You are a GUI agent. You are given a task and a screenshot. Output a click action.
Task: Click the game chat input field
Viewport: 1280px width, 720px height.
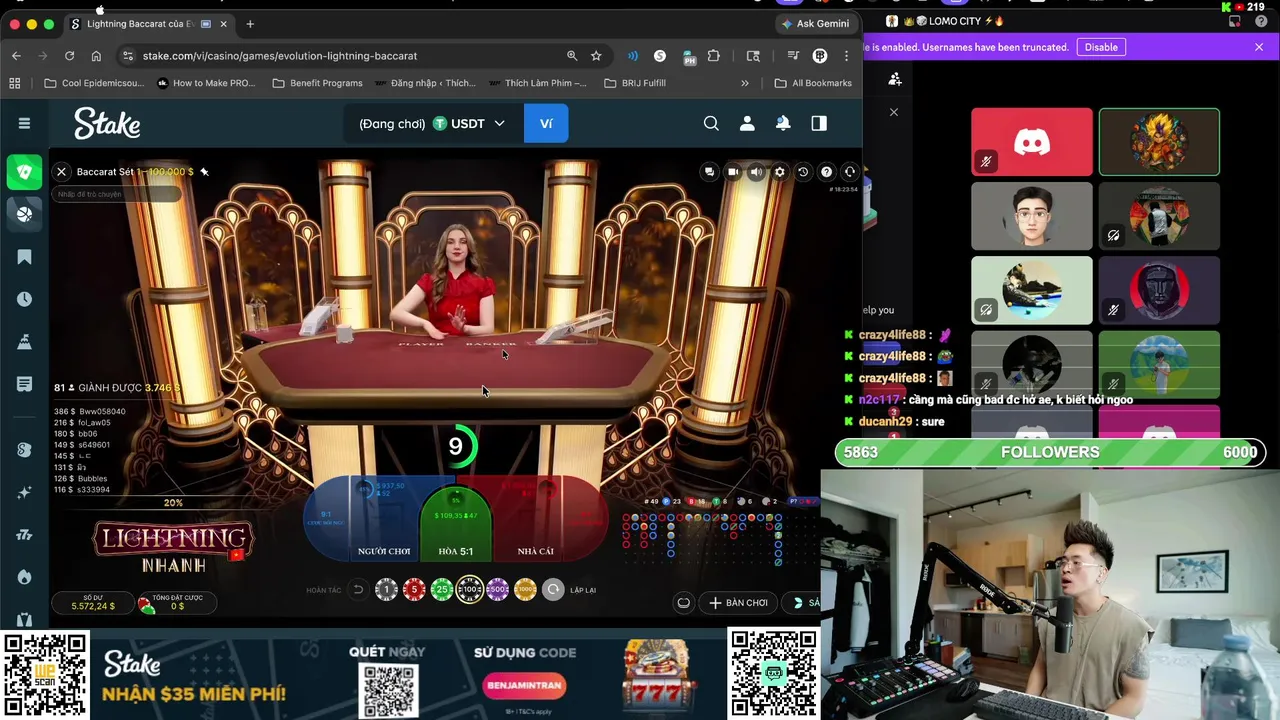pos(116,194)
